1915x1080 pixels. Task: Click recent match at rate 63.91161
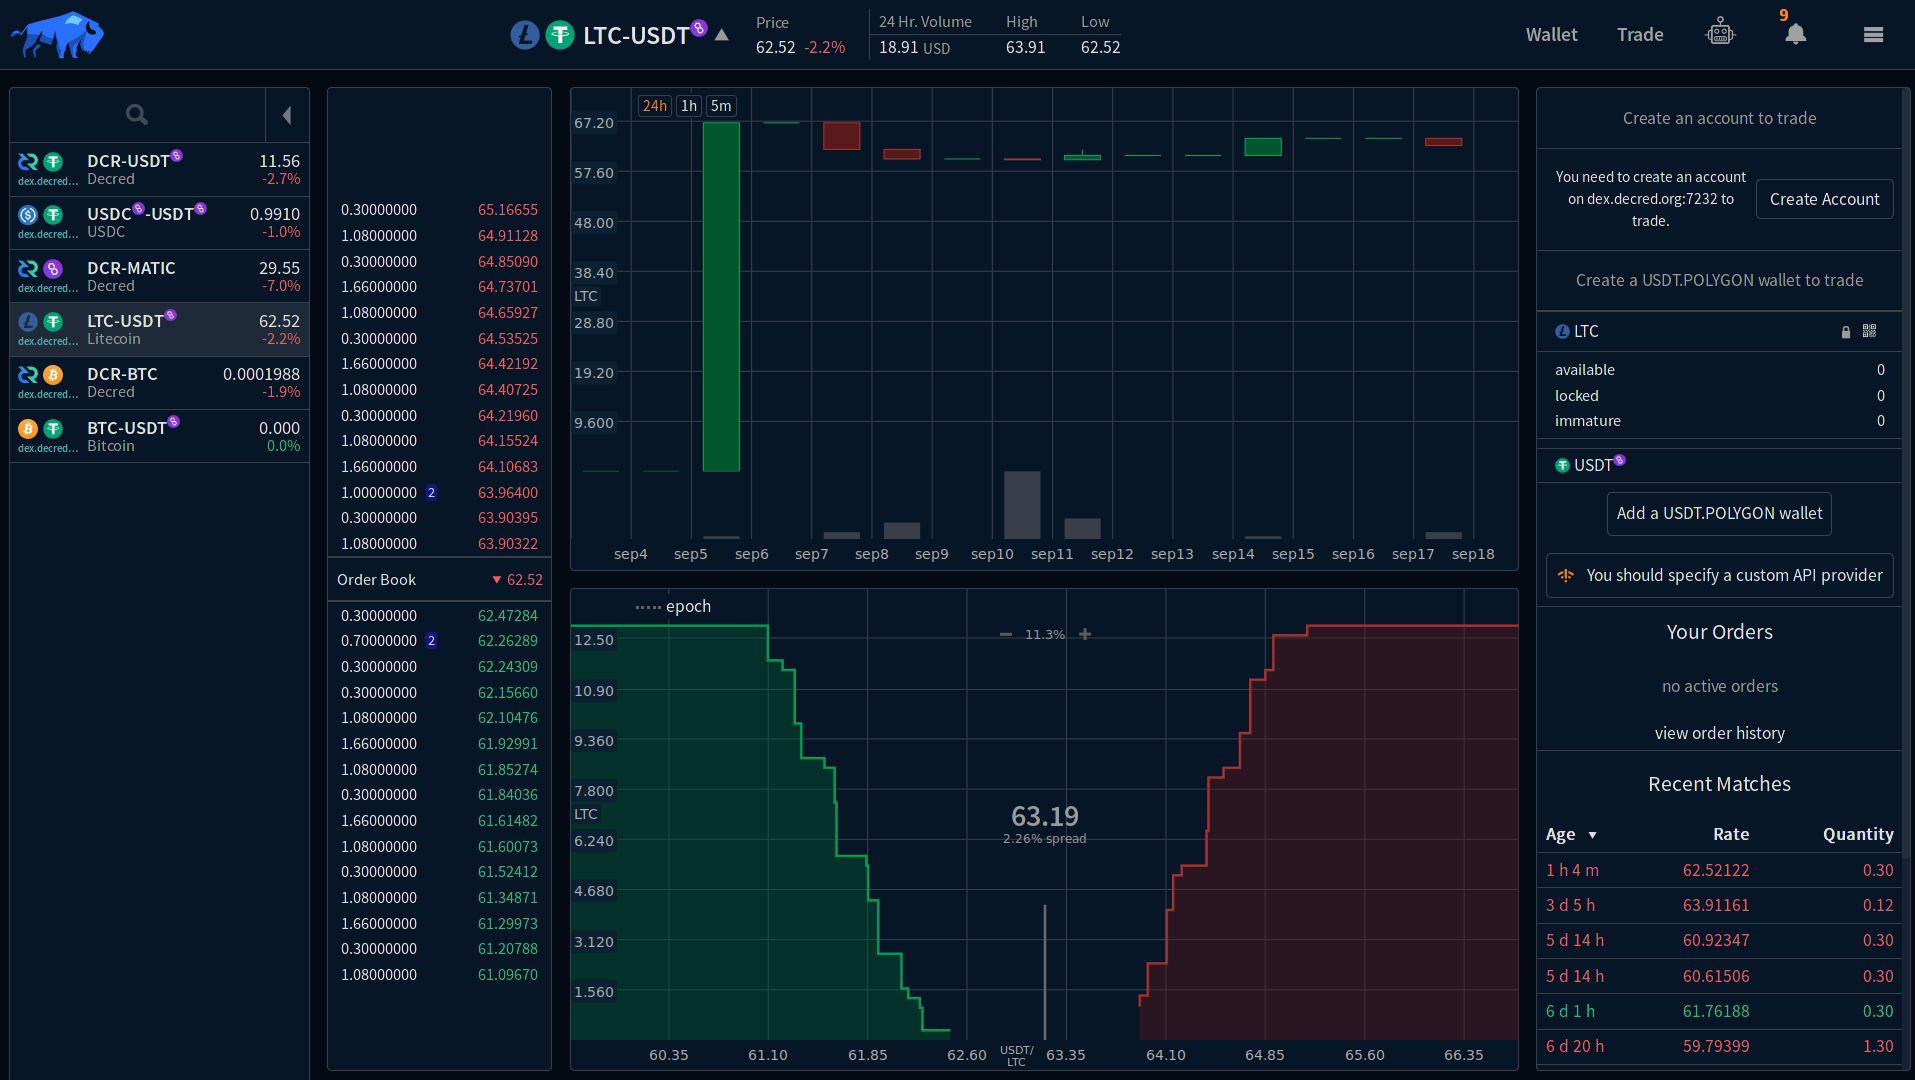tap(1719, 905)
